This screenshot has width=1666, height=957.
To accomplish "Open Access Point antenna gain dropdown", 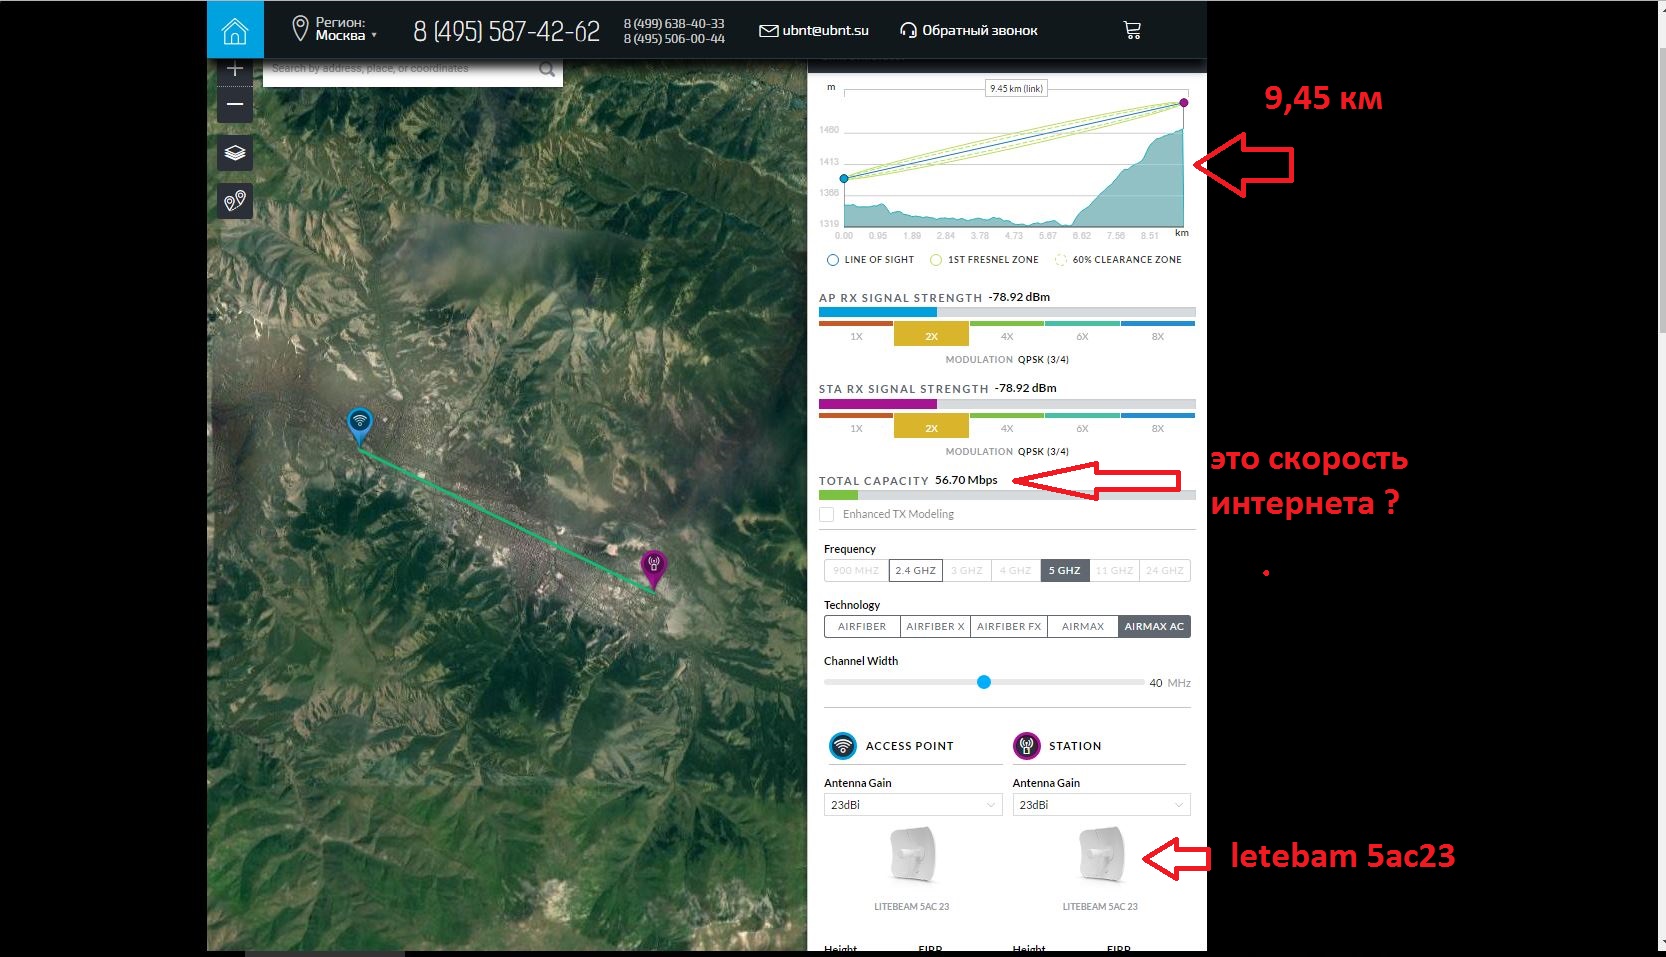I will click(913, 805).
